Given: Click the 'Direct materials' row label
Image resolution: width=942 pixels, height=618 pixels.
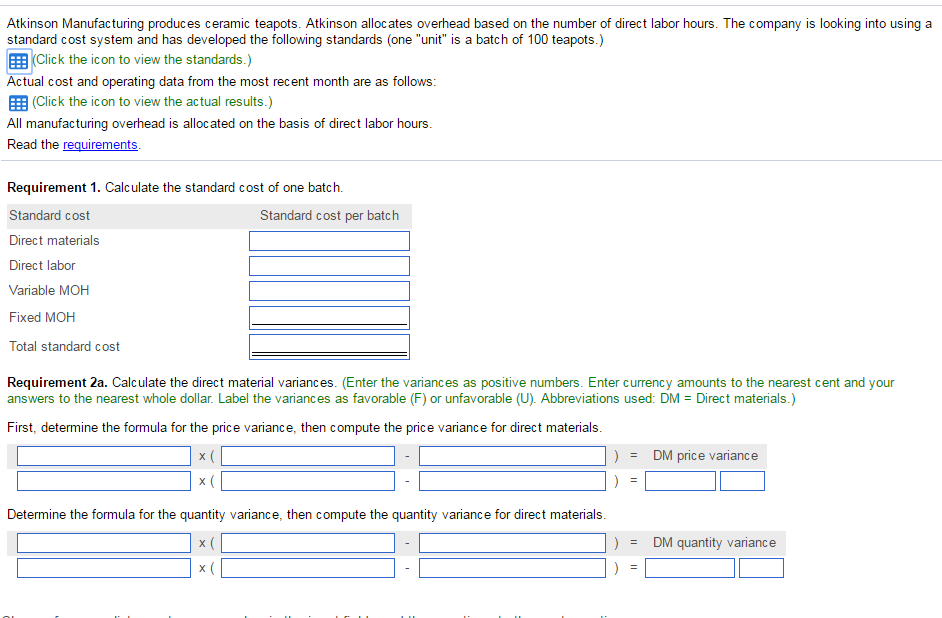Looking at the screenshot, I should [x=54, y=241].
